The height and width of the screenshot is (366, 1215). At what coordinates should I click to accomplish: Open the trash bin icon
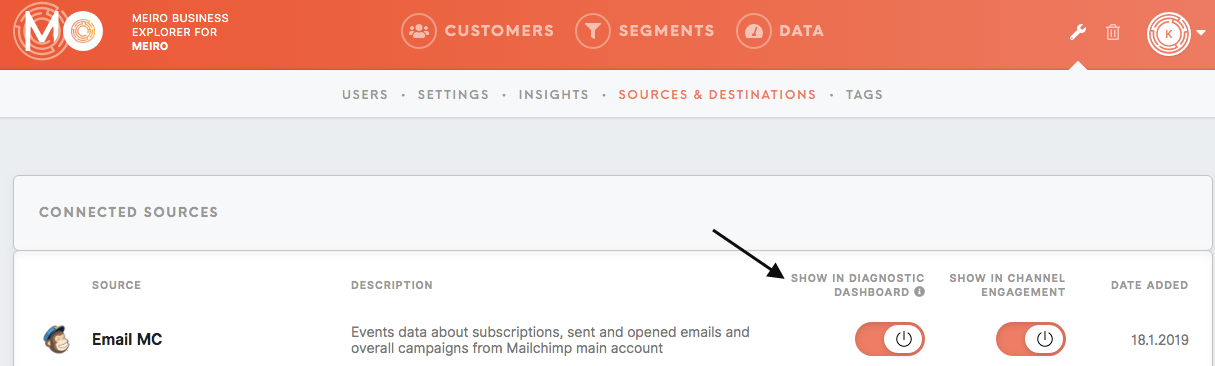[x=1113, y=32]
